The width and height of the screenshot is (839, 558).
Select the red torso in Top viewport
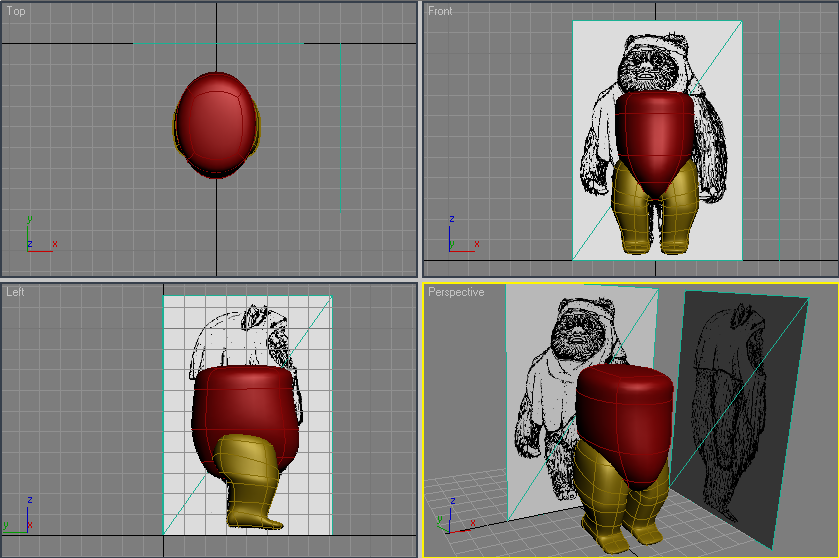tap(216, 124)
